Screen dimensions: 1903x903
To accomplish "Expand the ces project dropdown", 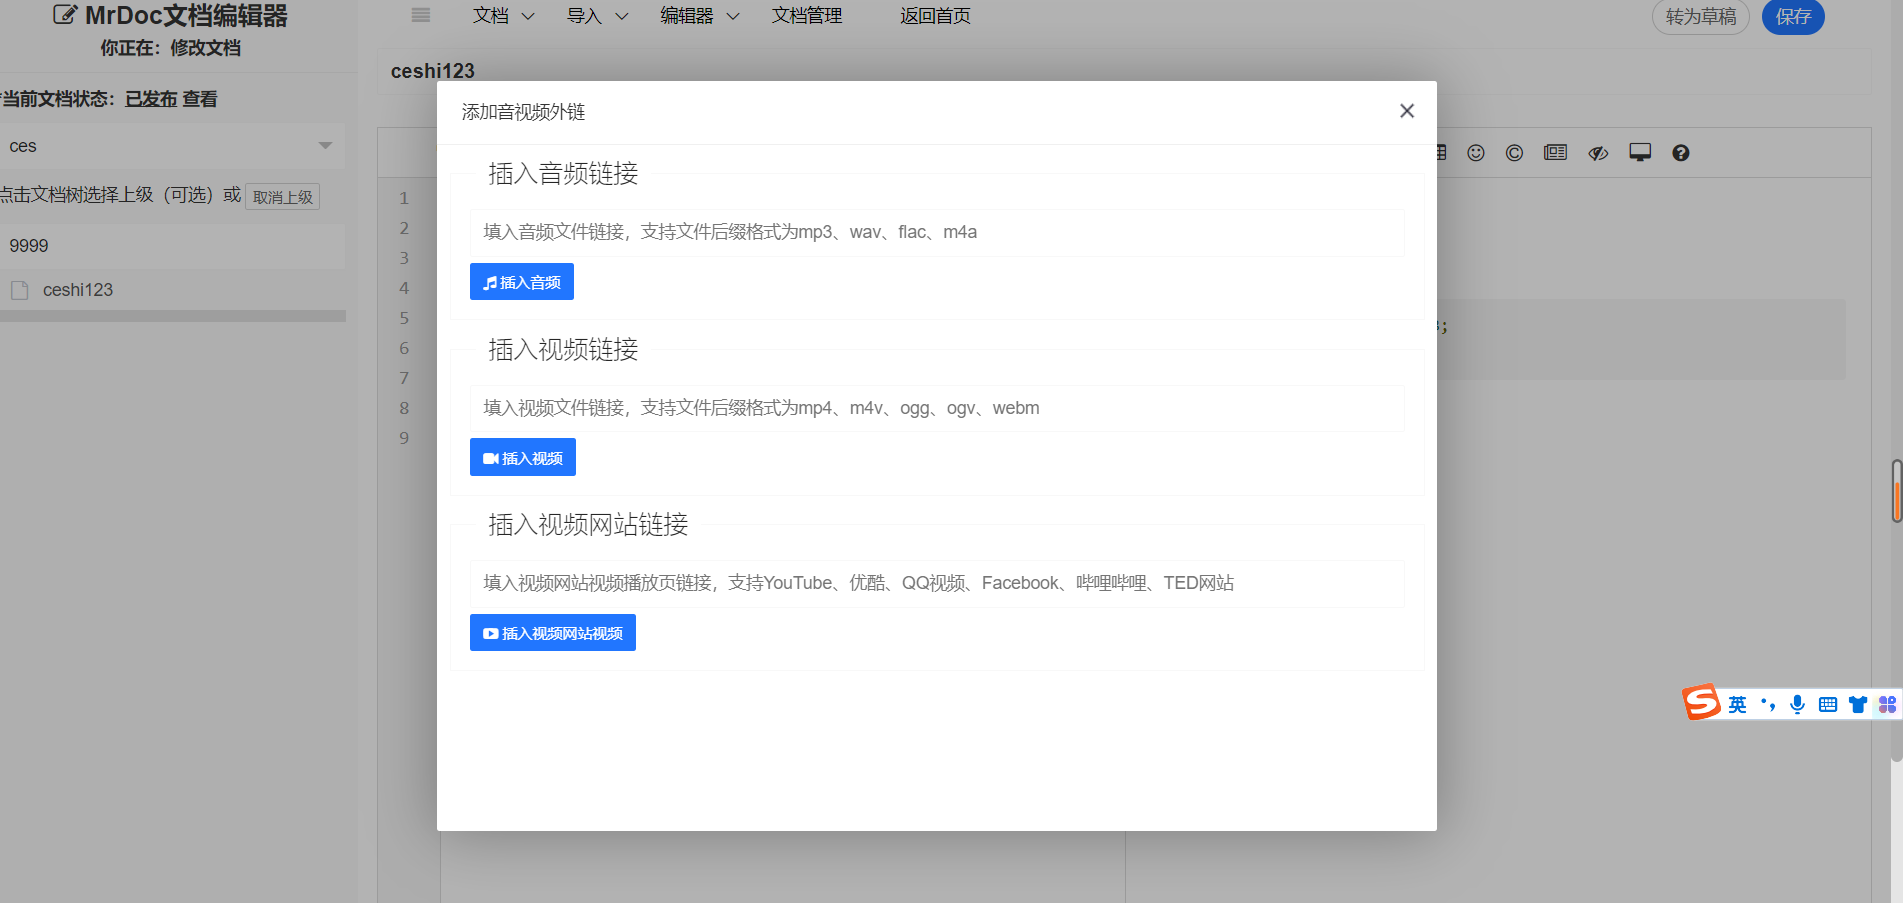I will point(172,146).
